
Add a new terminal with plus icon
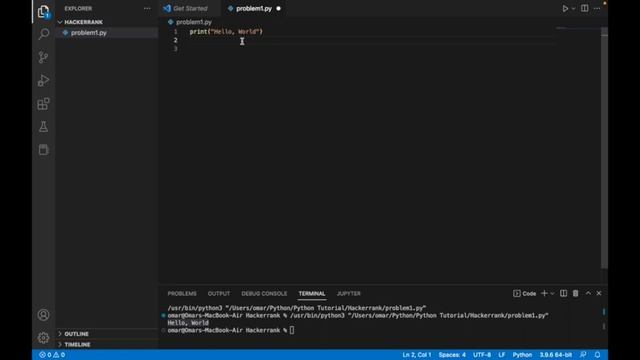(x=544, y=293)
